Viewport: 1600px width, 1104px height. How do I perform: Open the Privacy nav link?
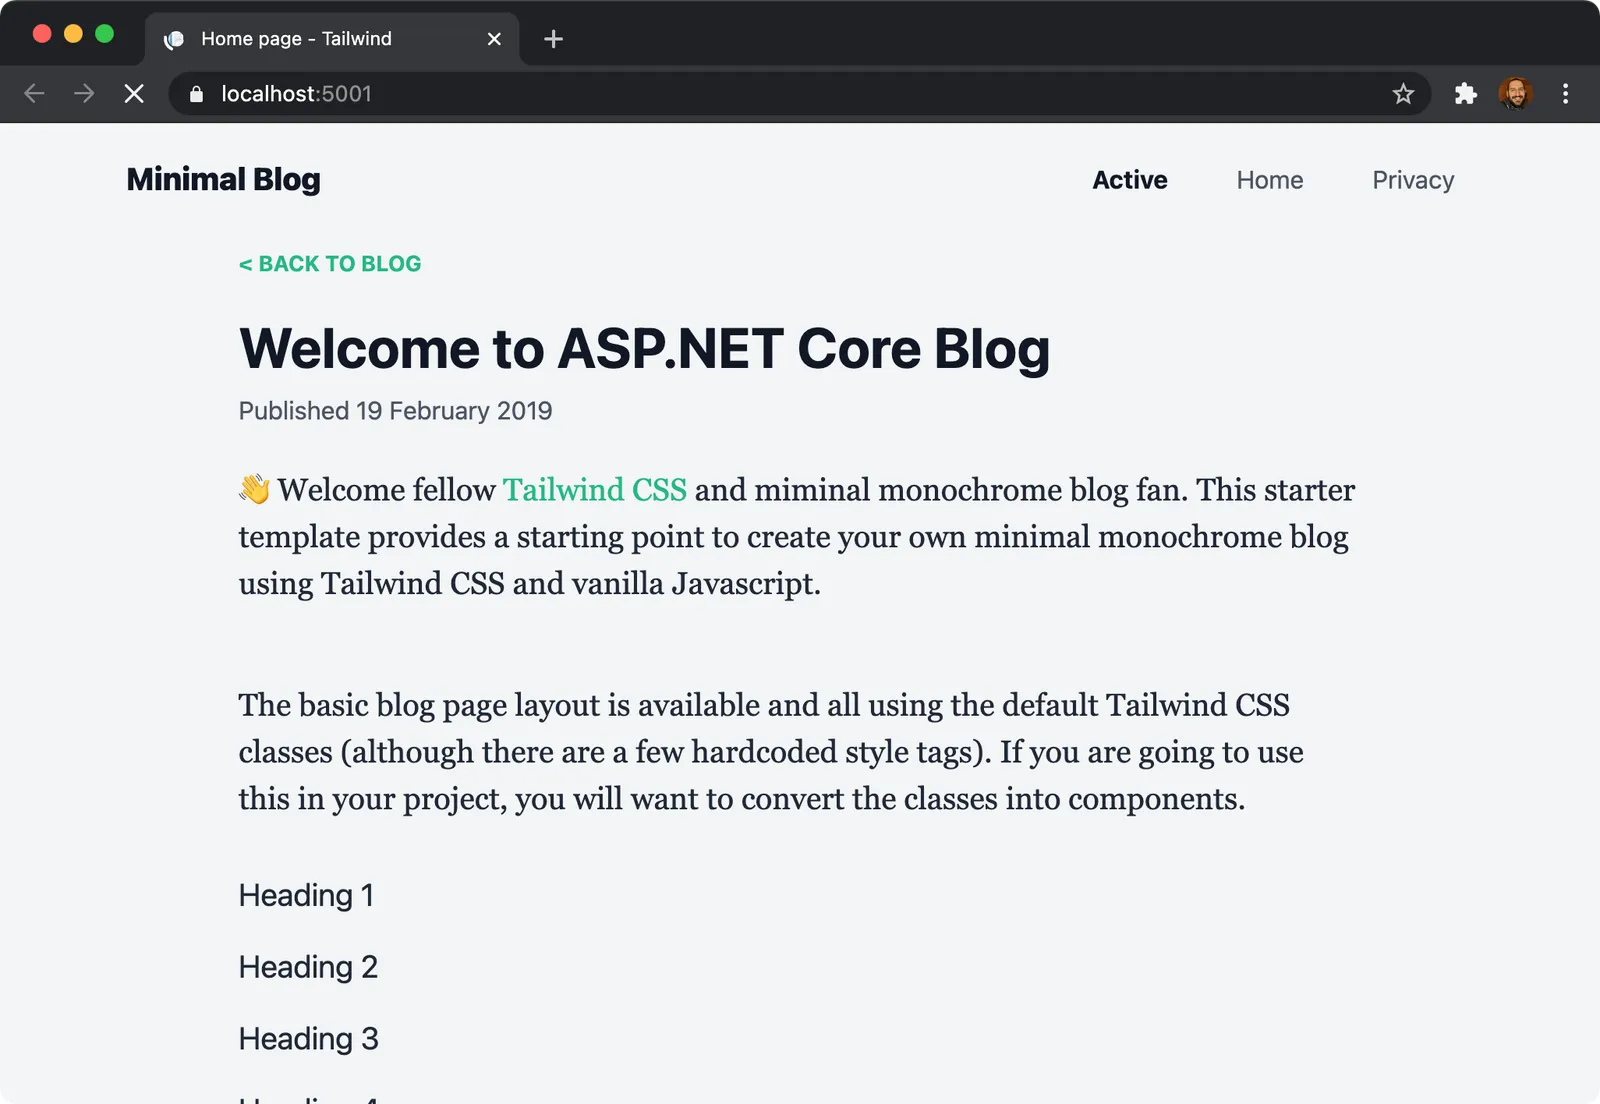[x=1413, y=180]
